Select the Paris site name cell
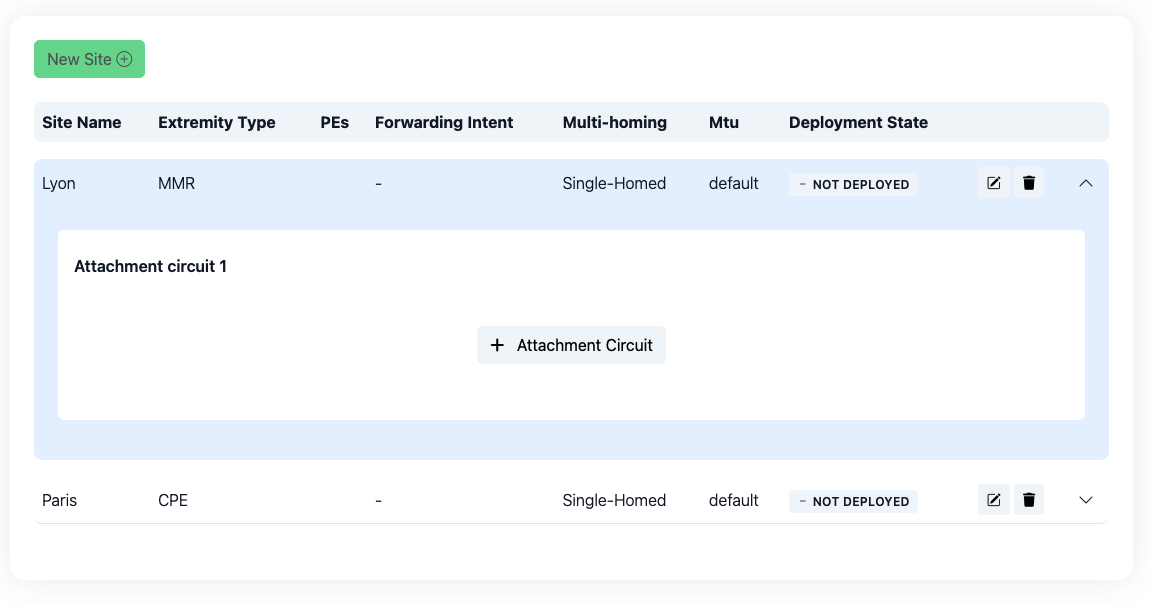Screen dimensions: 1151x606 pyautogui.click(x=59, y=500)
